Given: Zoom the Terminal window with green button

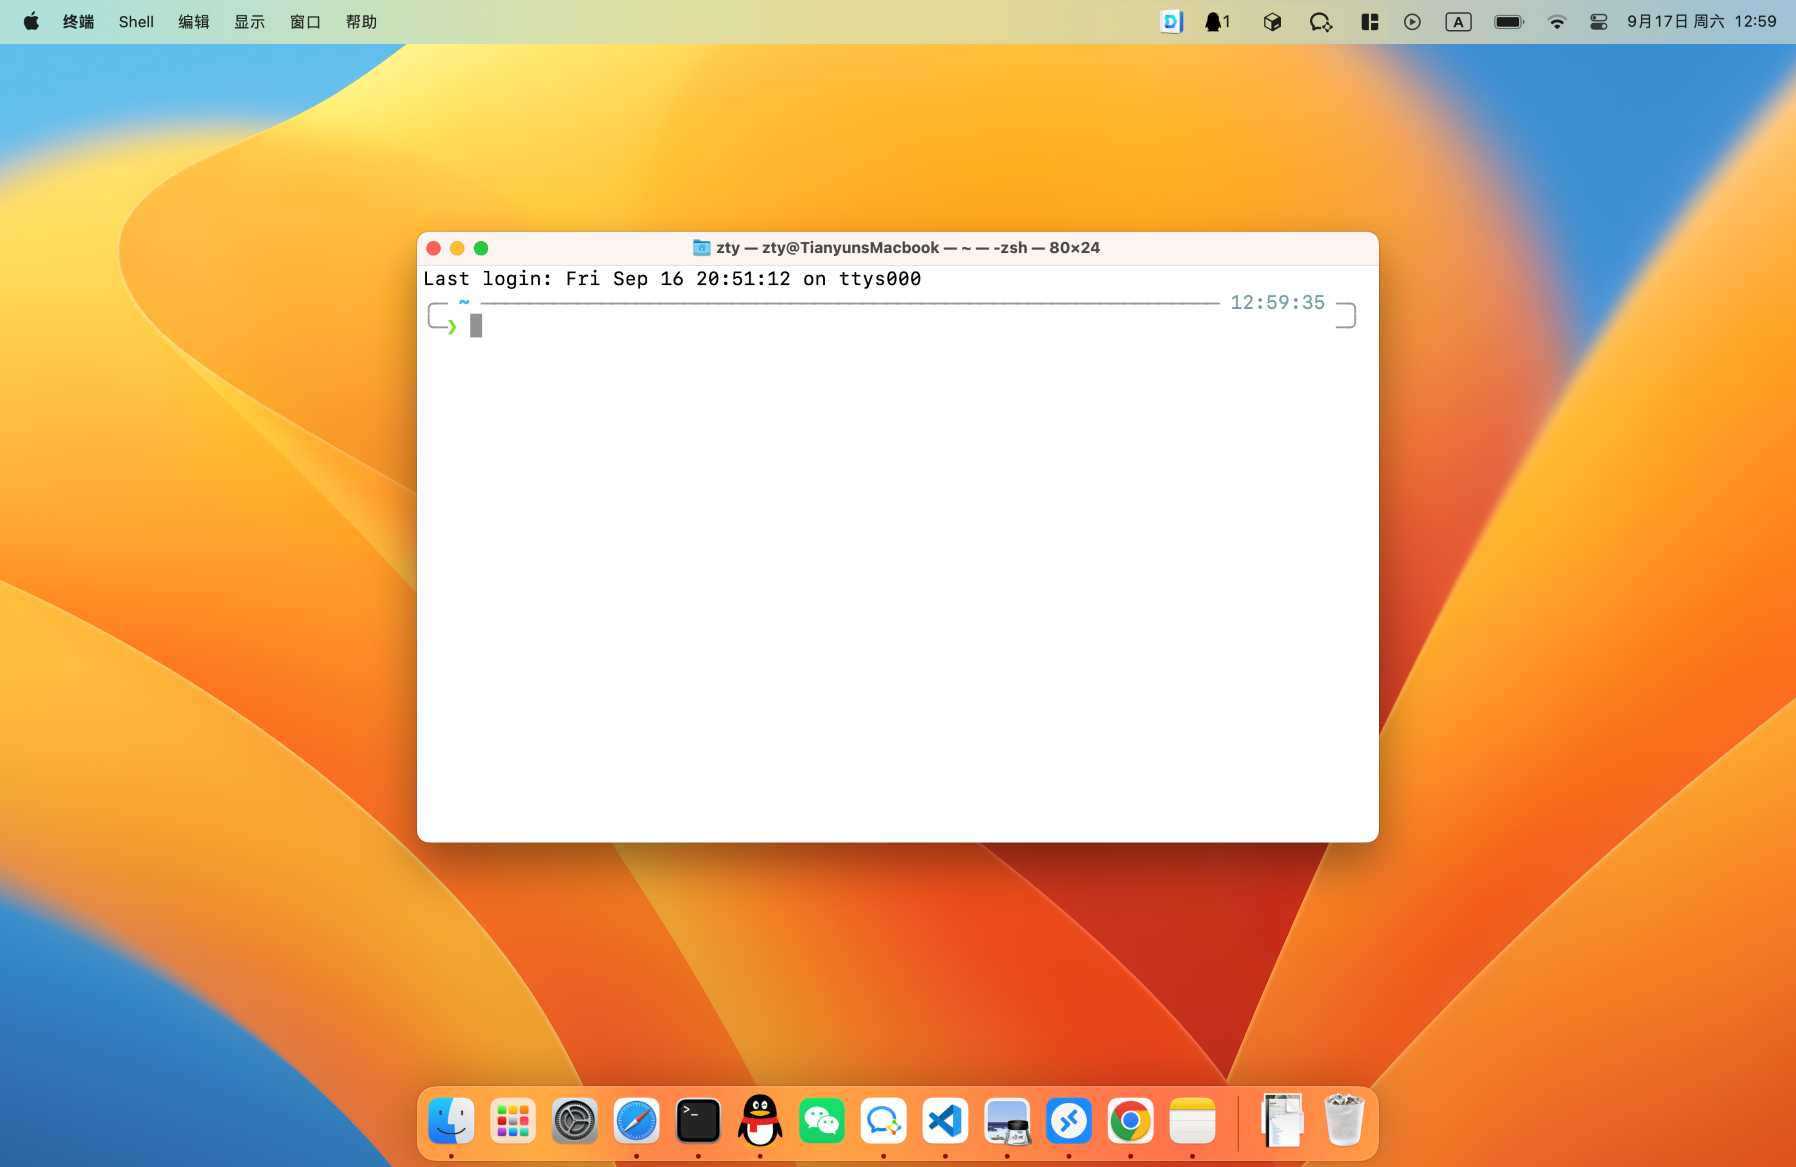Looking at the screenshot, I should point(481,248).
